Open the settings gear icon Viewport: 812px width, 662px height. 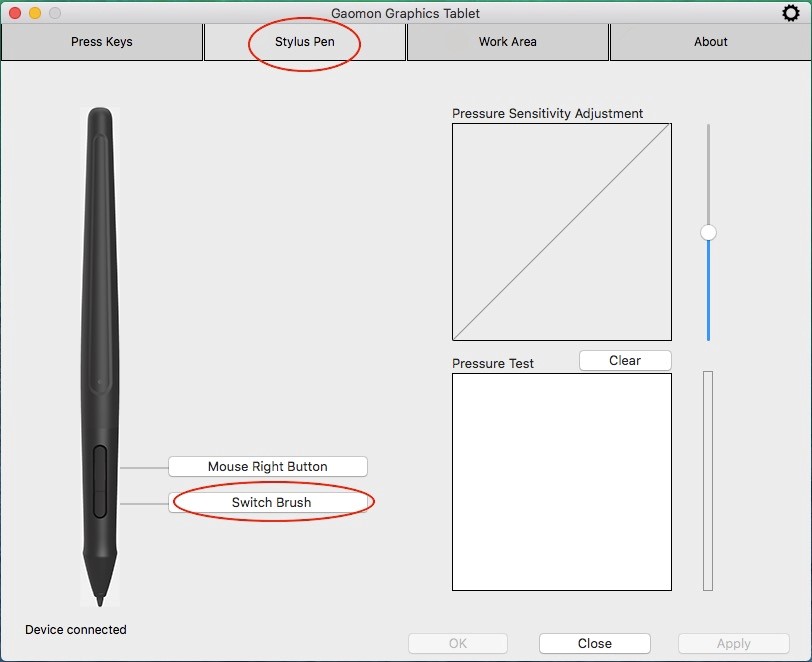coord(790,13)
